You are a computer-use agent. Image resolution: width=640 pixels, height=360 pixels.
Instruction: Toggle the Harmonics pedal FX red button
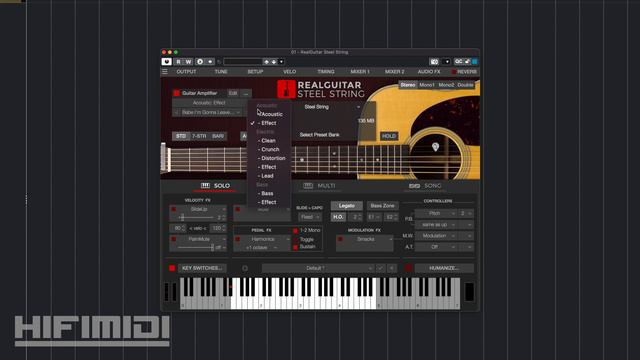click(x=238, y=239)
